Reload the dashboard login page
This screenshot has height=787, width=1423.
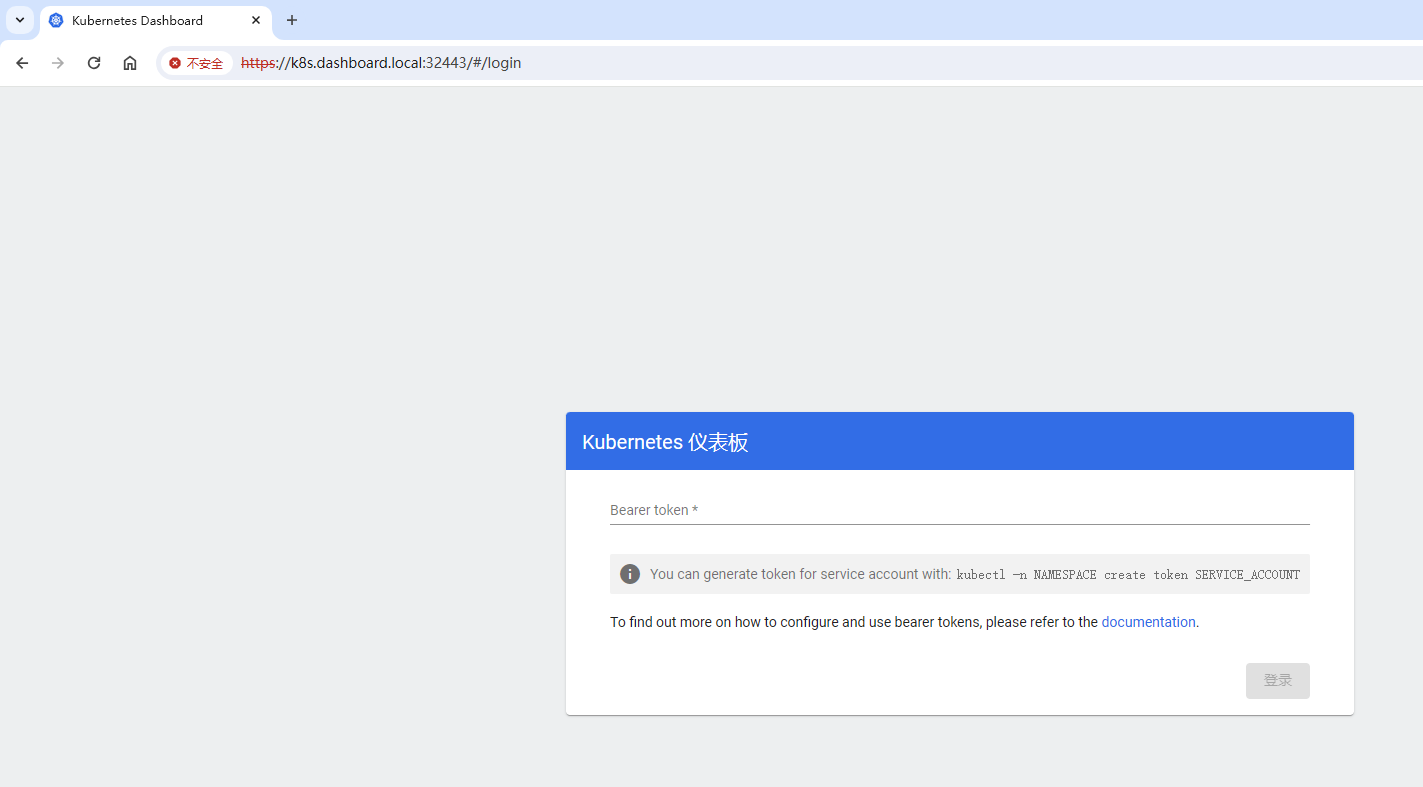94,63
